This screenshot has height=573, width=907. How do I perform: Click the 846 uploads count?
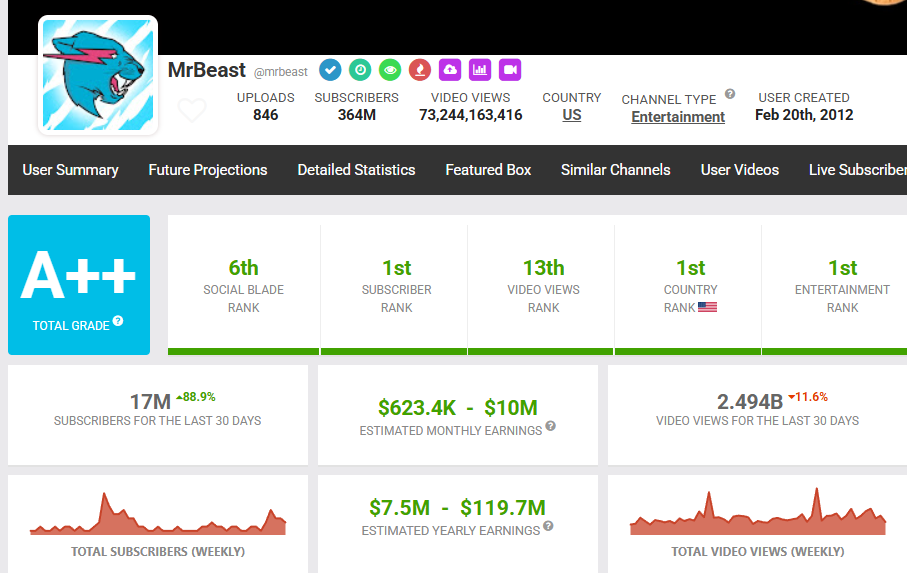pos(266,115)
